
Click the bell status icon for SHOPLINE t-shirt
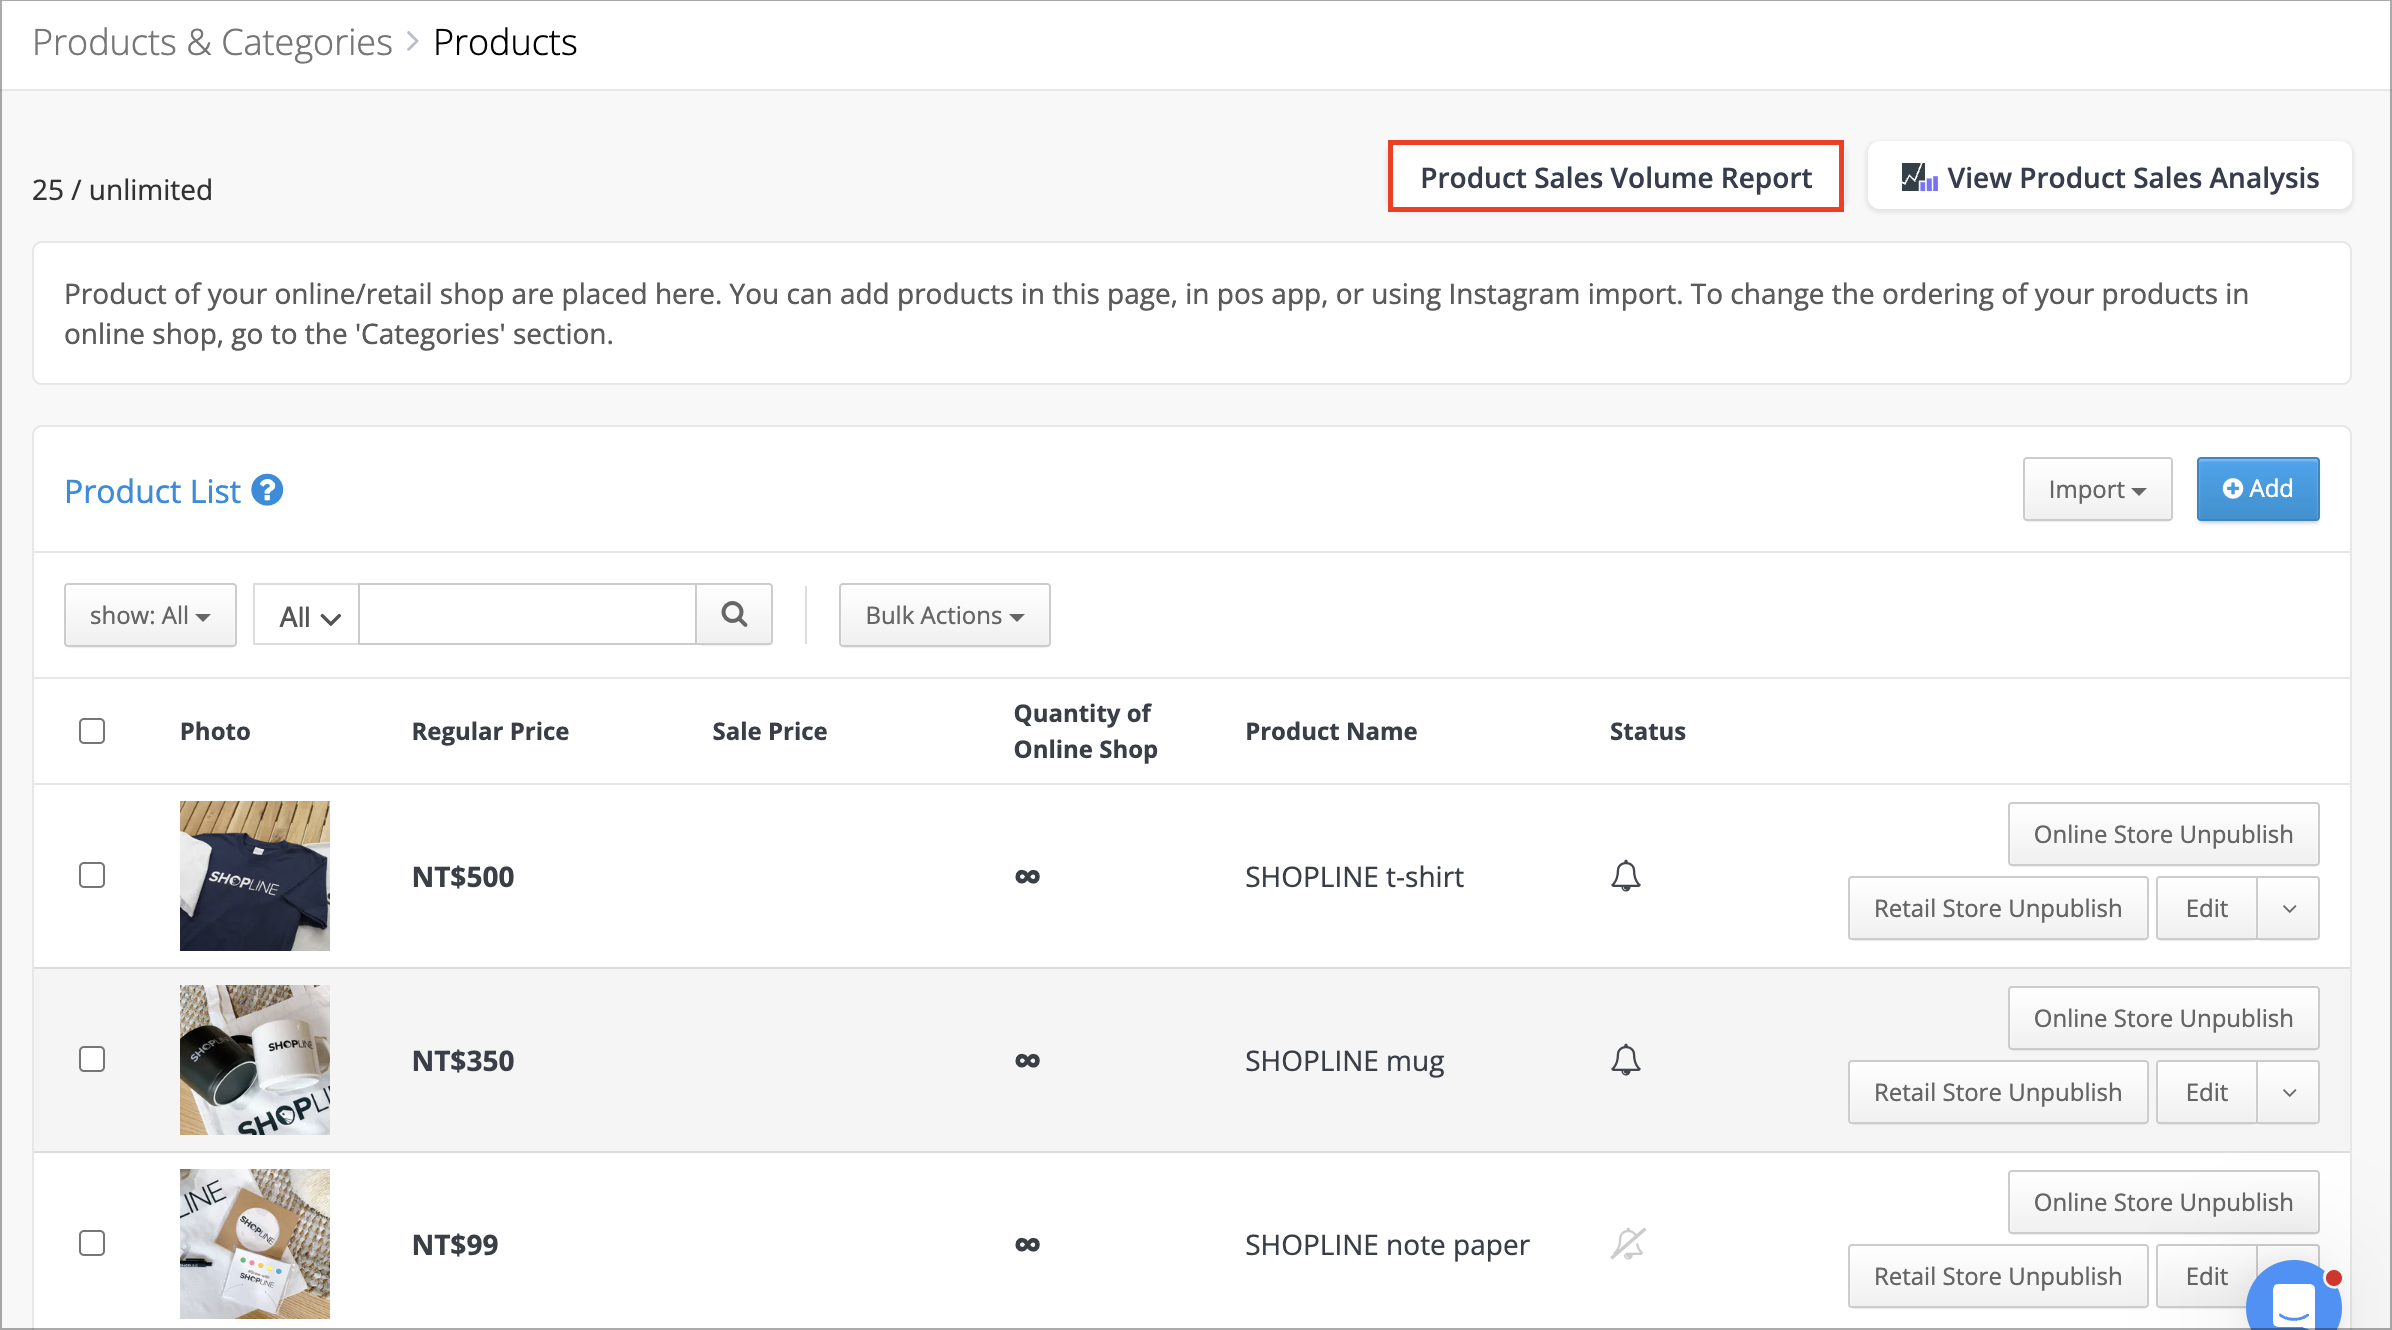coord(1626,876)
